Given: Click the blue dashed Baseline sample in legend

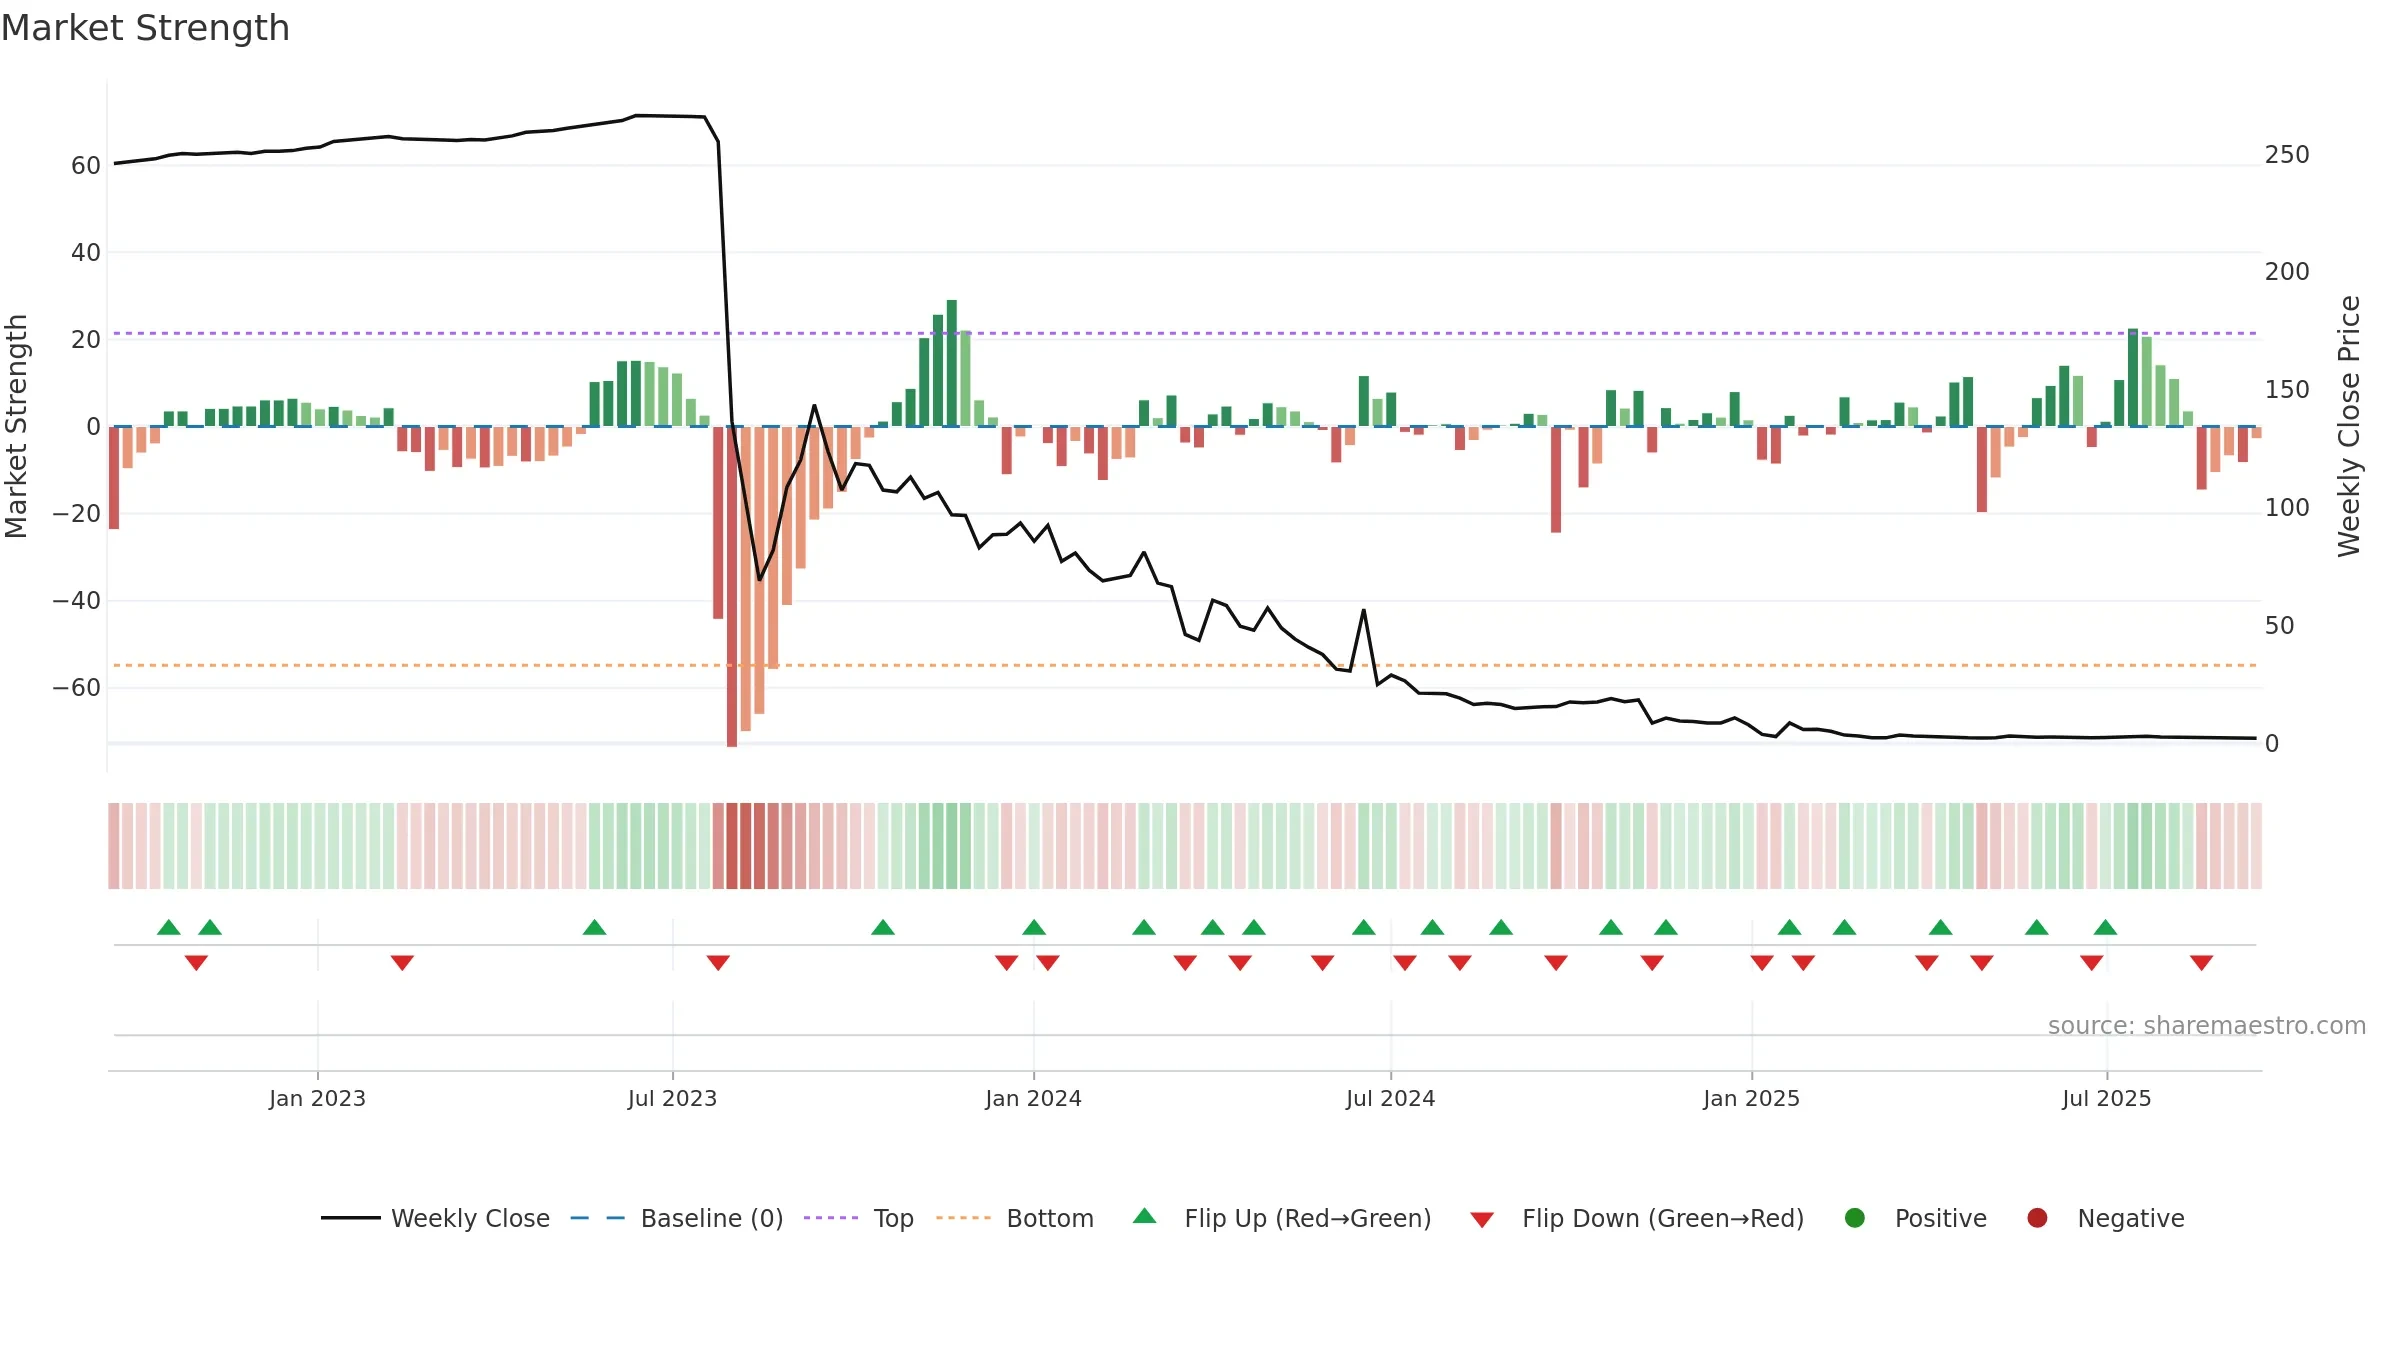Looking at the screenshot, I should [598, 1218].
